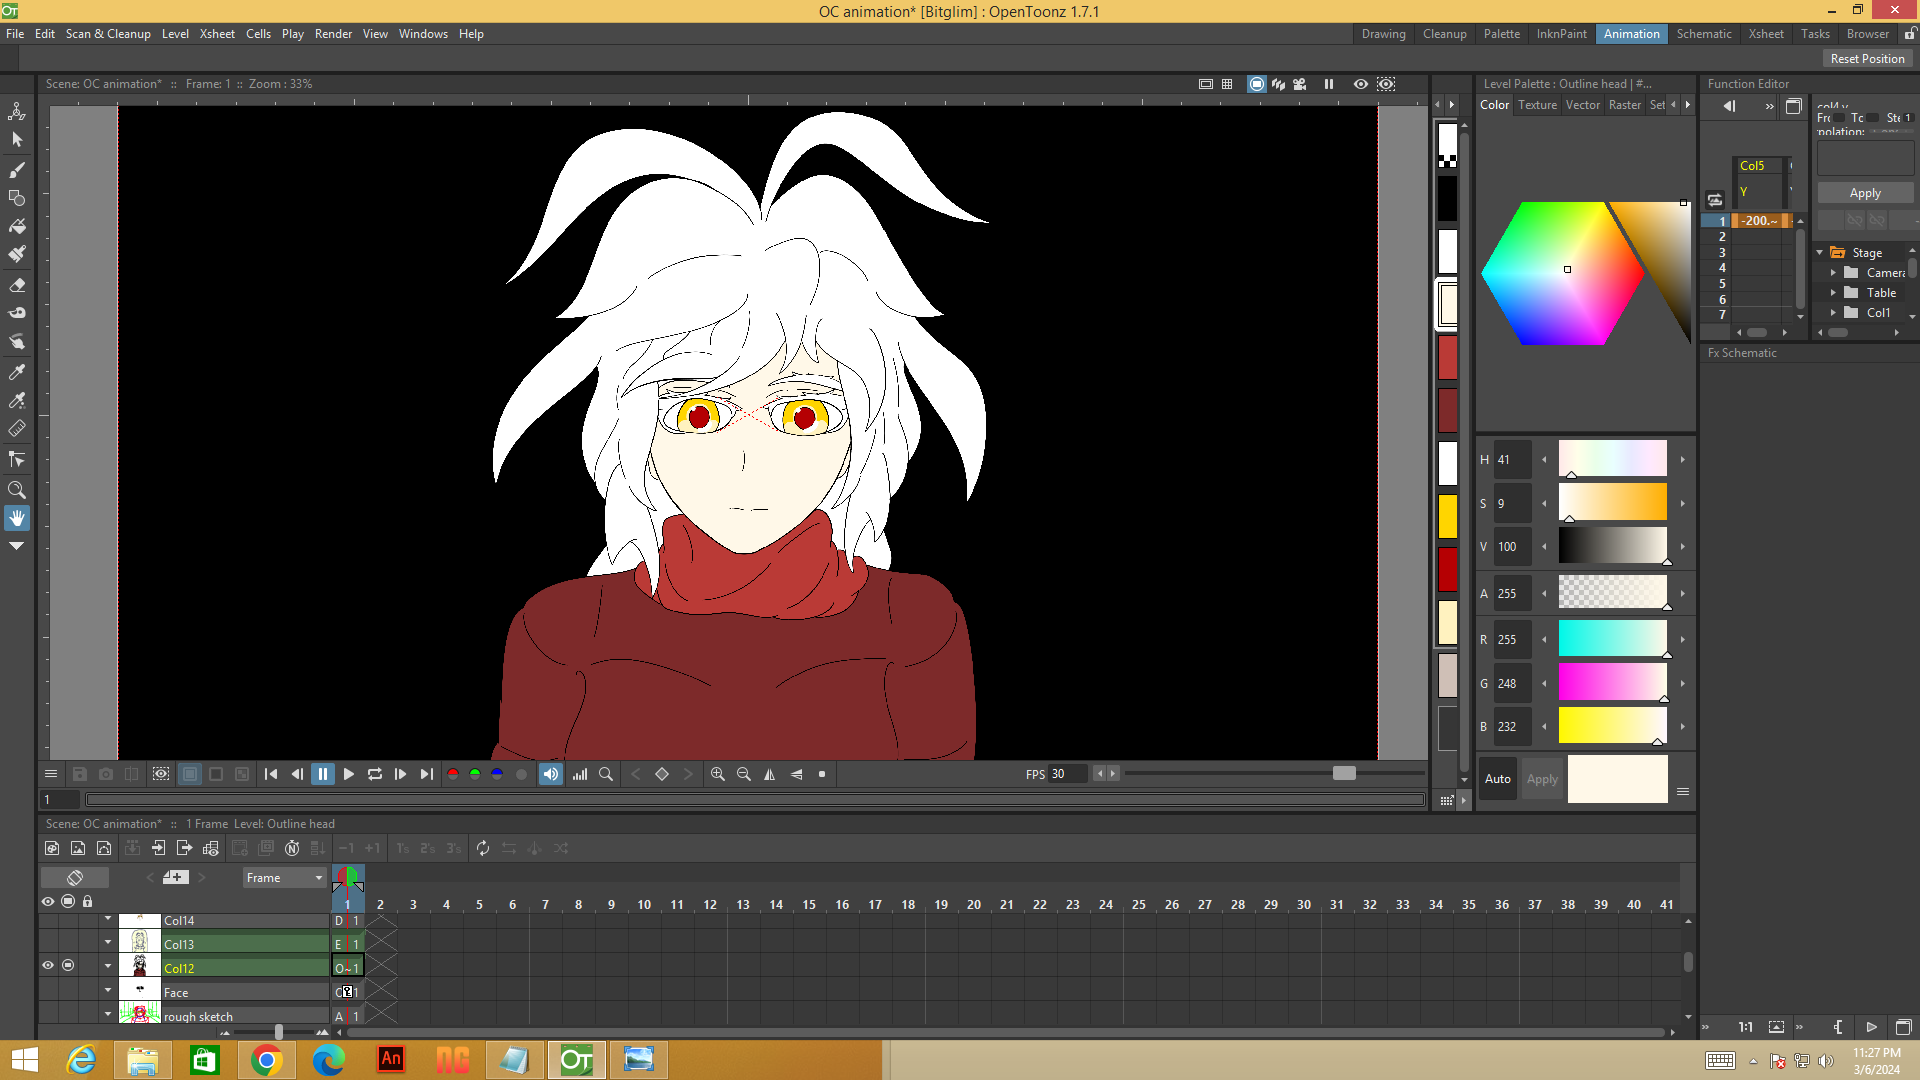Screen dimensions: 1920x1080
Task: Toggle the red channel display
Action: [x=453, y=774]
